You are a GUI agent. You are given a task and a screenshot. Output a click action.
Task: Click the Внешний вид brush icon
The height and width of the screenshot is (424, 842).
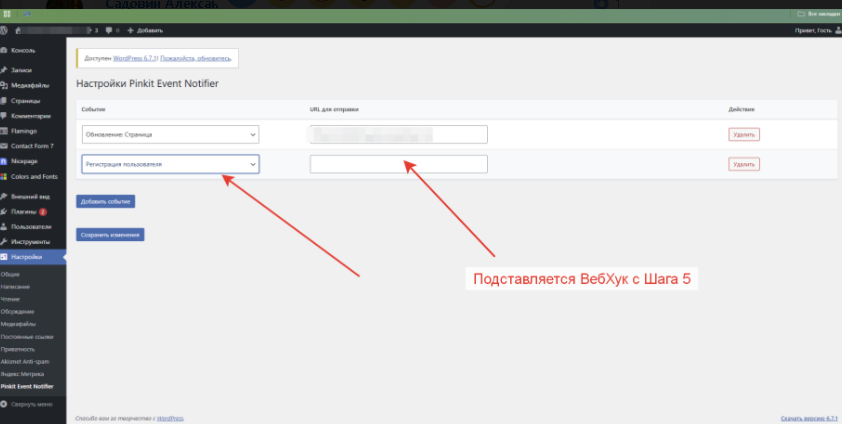point(4,196)
